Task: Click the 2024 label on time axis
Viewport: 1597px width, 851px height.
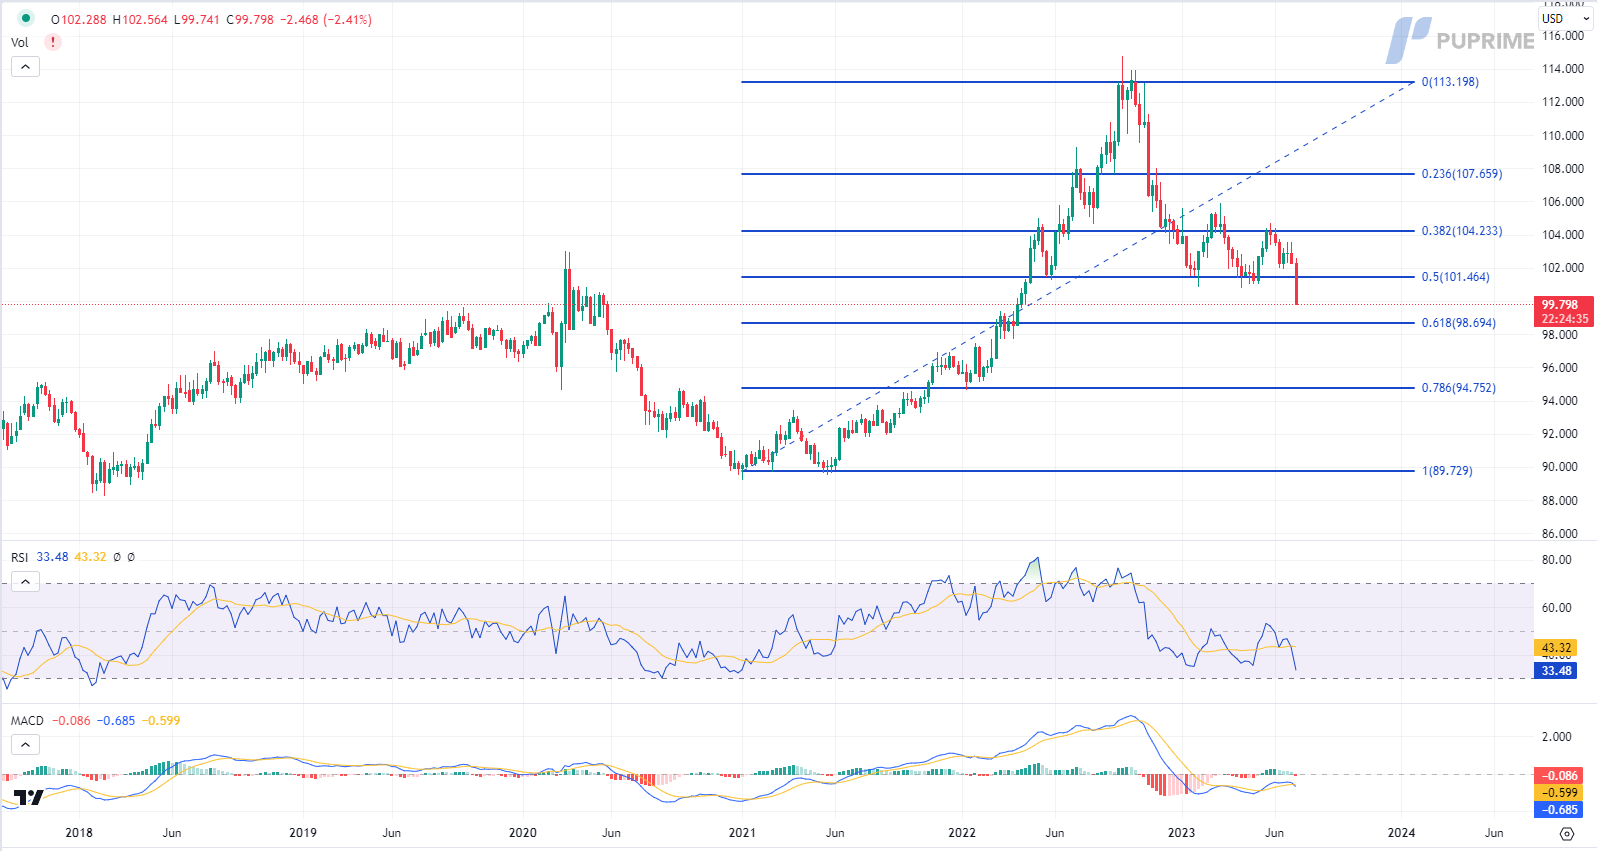Action: coord(1401,833)
